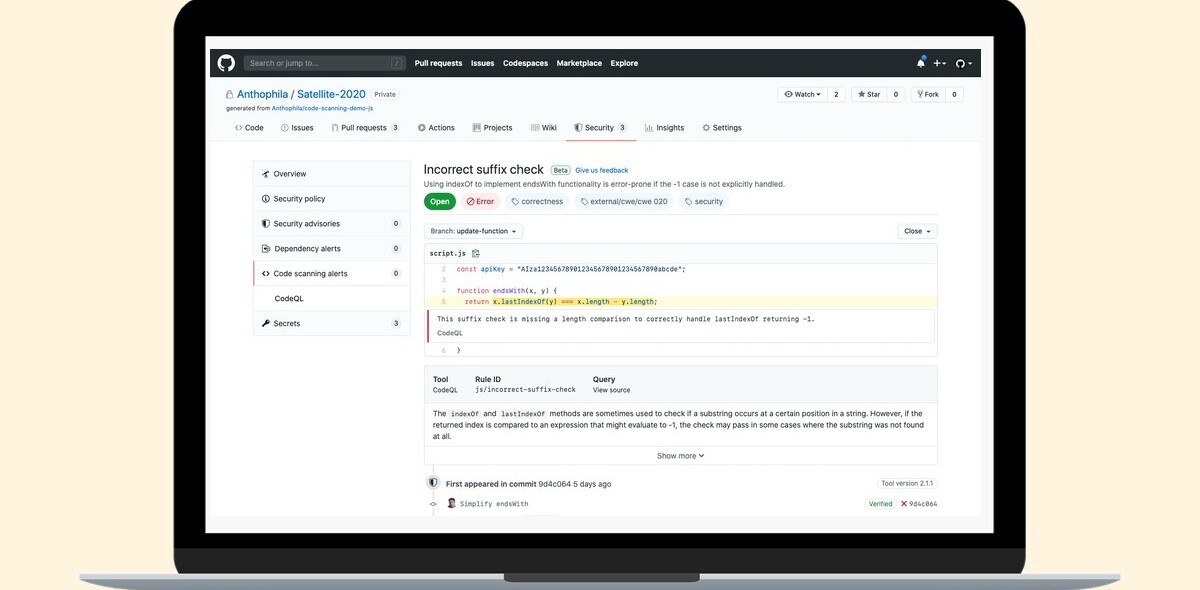Click the shield icon near First appeared in commit
1200x590 pixels.
click(x=433, y=482)
